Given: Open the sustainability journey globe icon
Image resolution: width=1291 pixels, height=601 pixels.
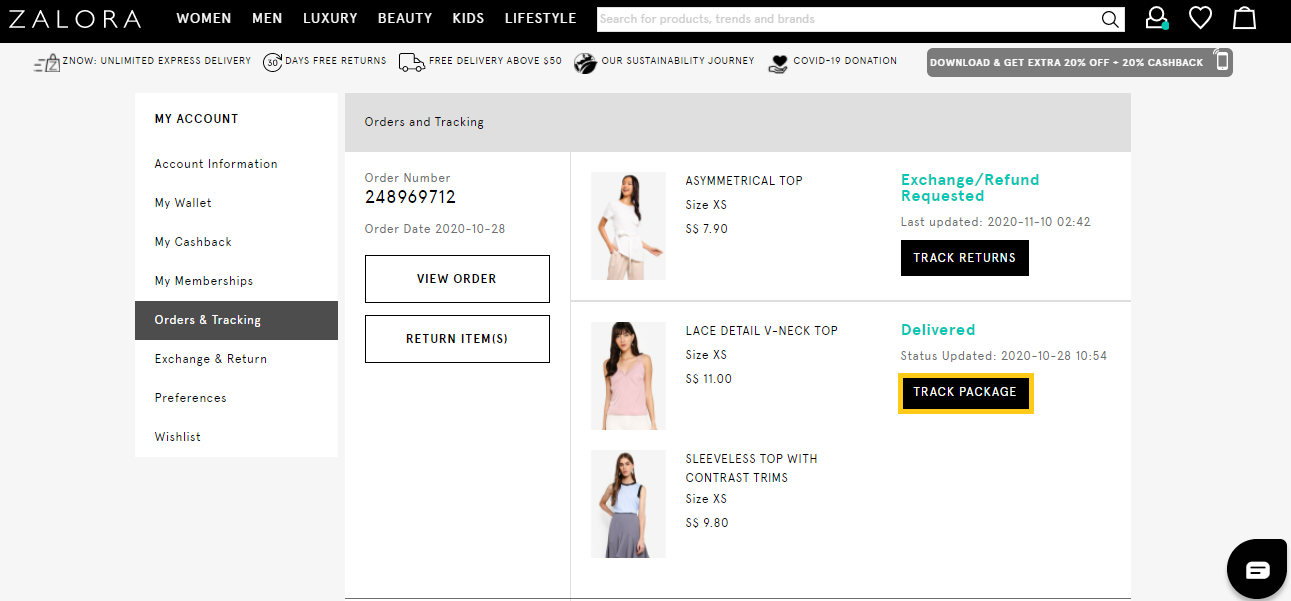Looking at the screenshot, I should pyautogui.click(x=585, y=61).
